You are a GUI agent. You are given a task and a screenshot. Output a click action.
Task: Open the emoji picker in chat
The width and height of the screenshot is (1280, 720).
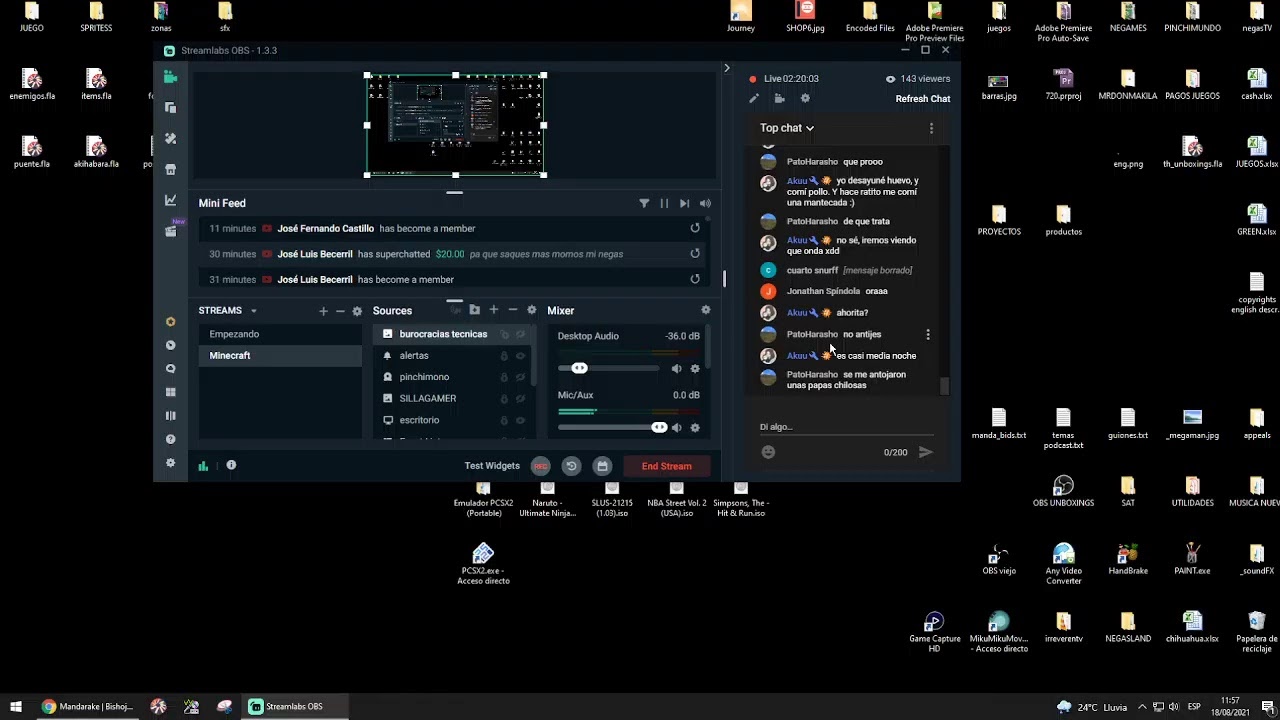(x=768, y=452)
